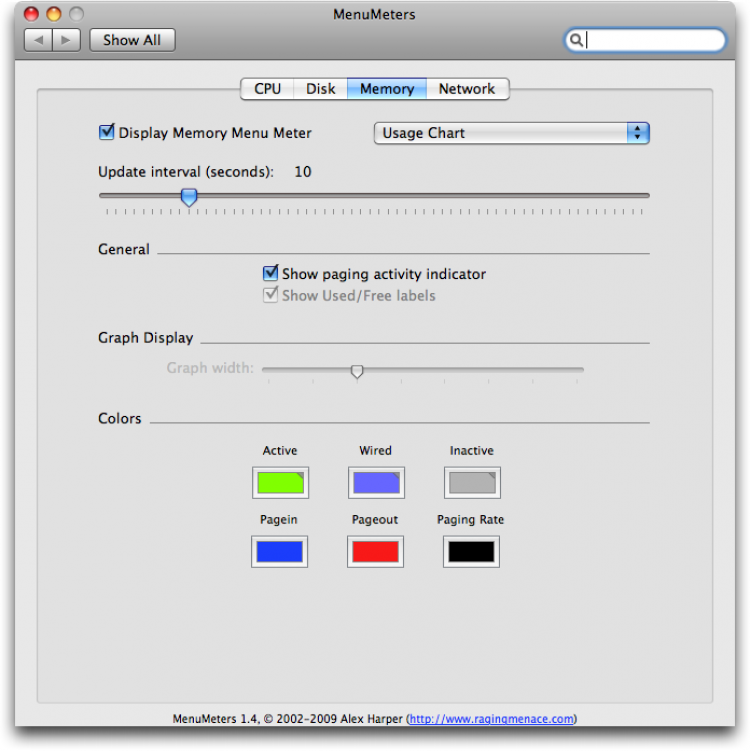Click the Update interval (seconds) label
The height and width of the screenshot is (751, 750).
coord(186,171)
